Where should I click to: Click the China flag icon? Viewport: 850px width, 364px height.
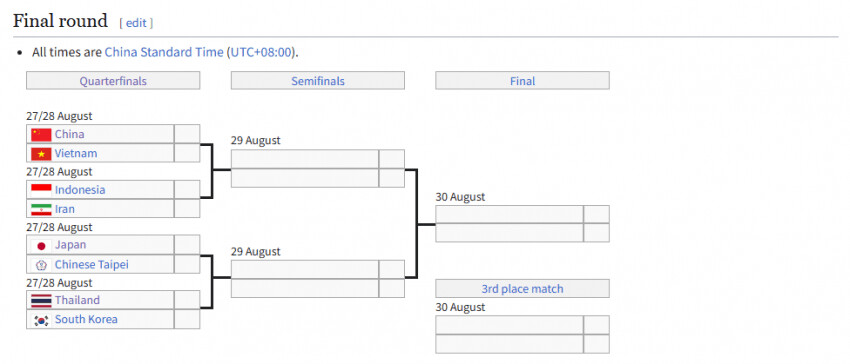[41, 134]
